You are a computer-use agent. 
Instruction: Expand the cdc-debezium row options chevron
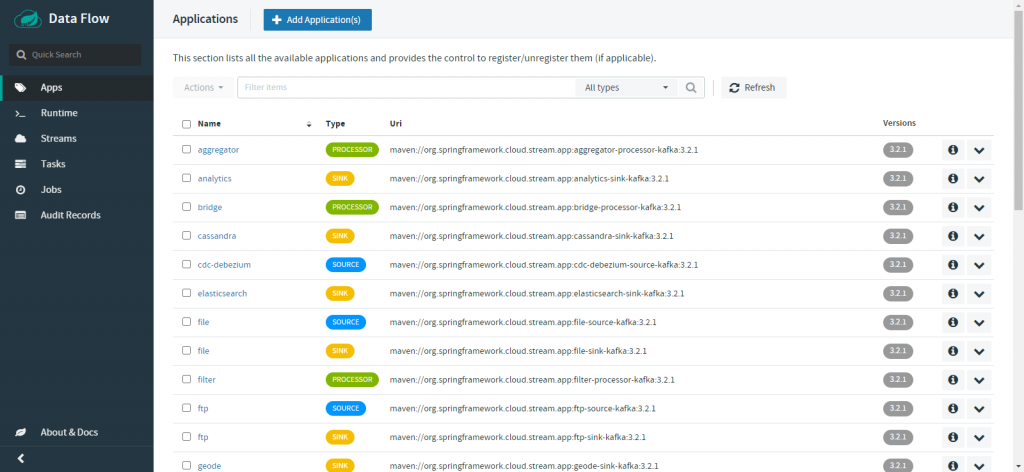tap(979, 264)
